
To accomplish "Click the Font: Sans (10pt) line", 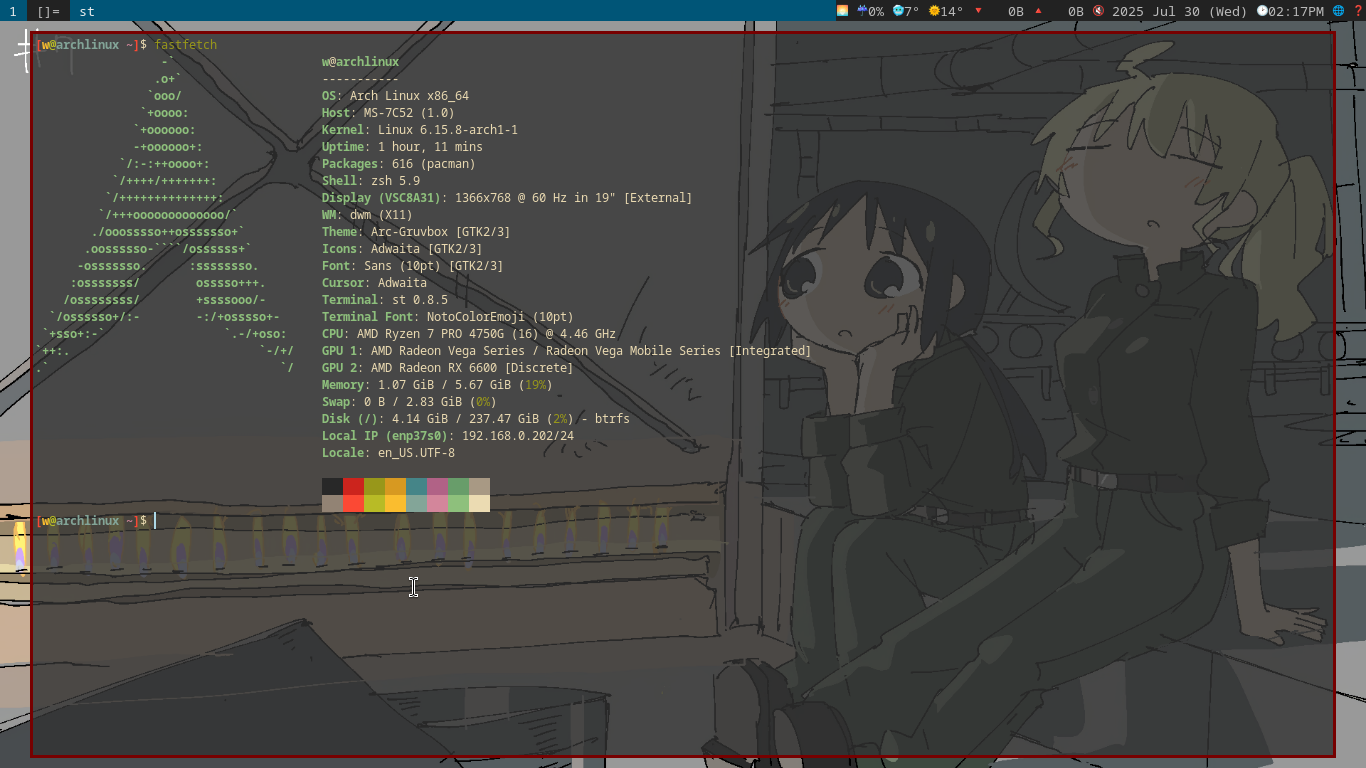I will pos(413,266).
